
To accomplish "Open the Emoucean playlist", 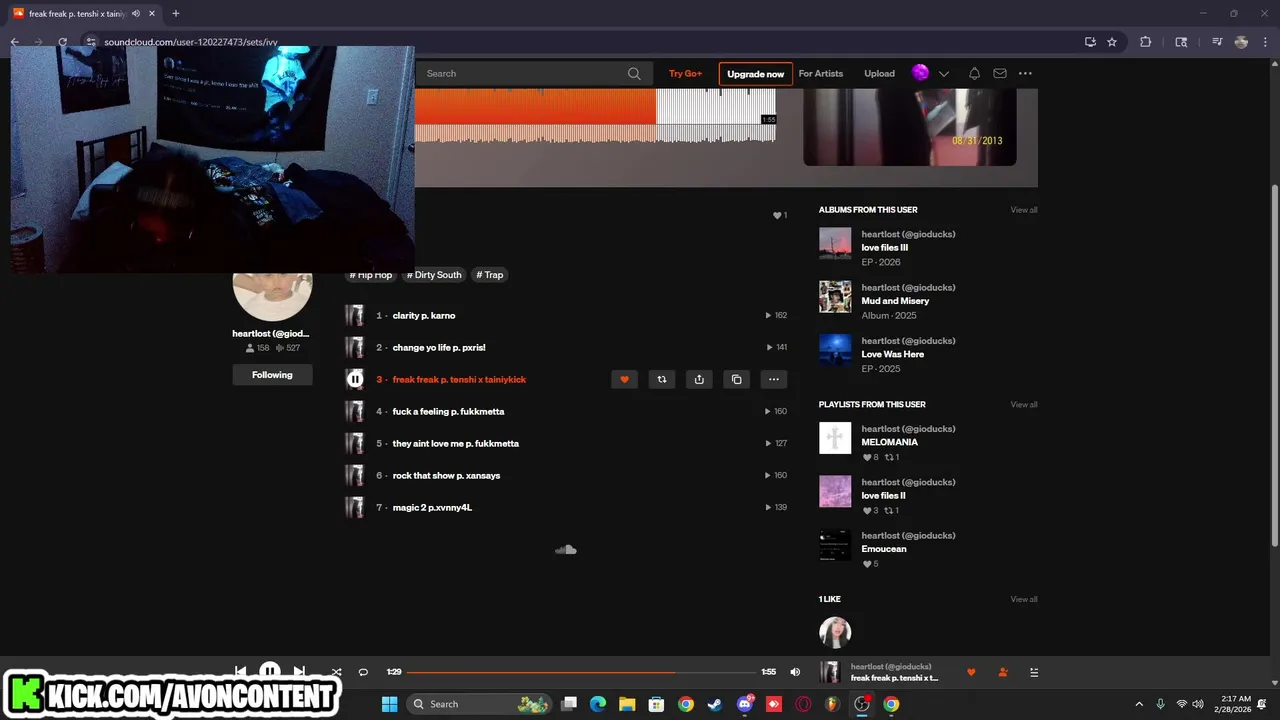I will pyautogui.click(x=884, y=549).
